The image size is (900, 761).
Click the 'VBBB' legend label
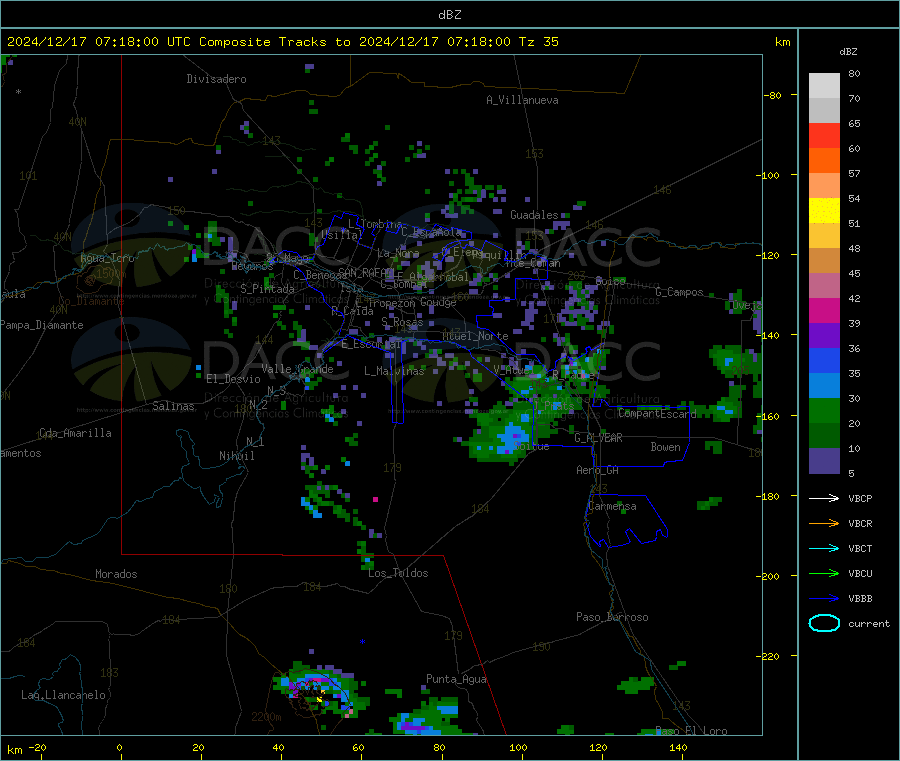[860, 598]
